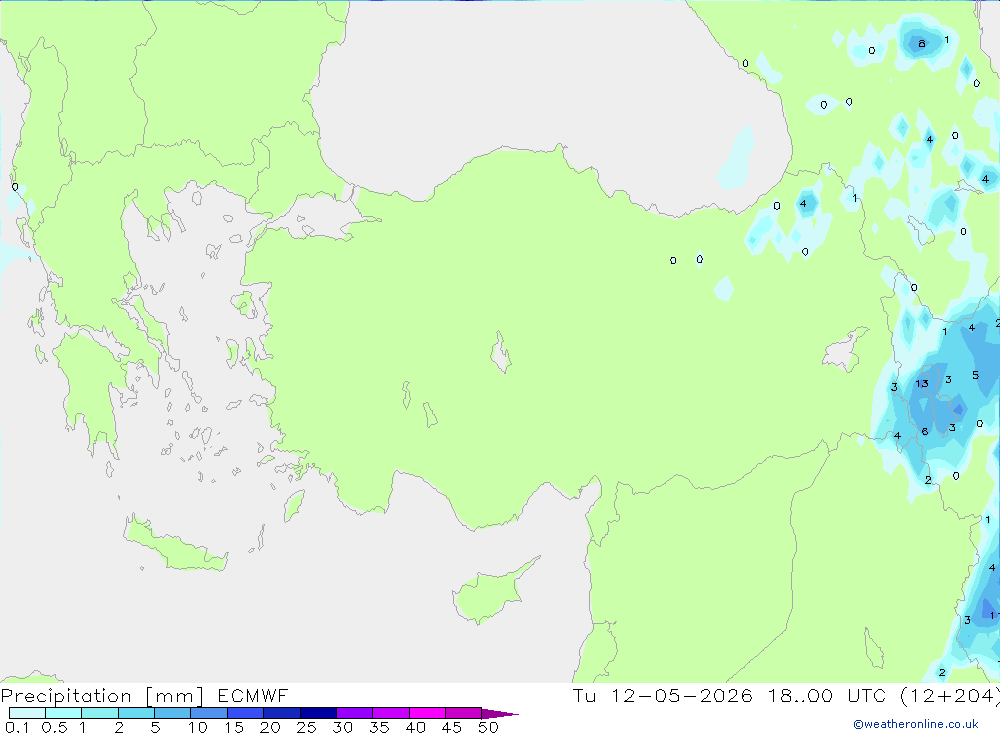Click the island of Crete on map
Image resolution: width=1000 pixels, height=733 pixels.
pyautogui.click(x=175, y=544)
